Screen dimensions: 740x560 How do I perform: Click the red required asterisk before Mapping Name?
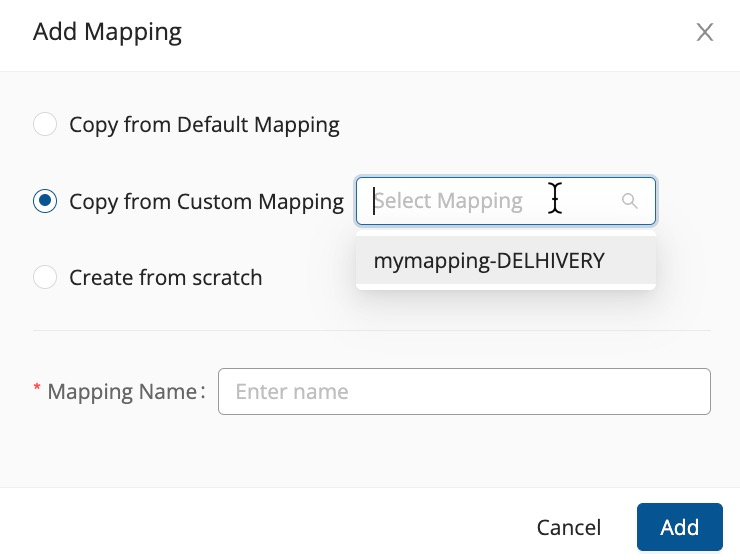pyautogui.click(x=37, y=390)
